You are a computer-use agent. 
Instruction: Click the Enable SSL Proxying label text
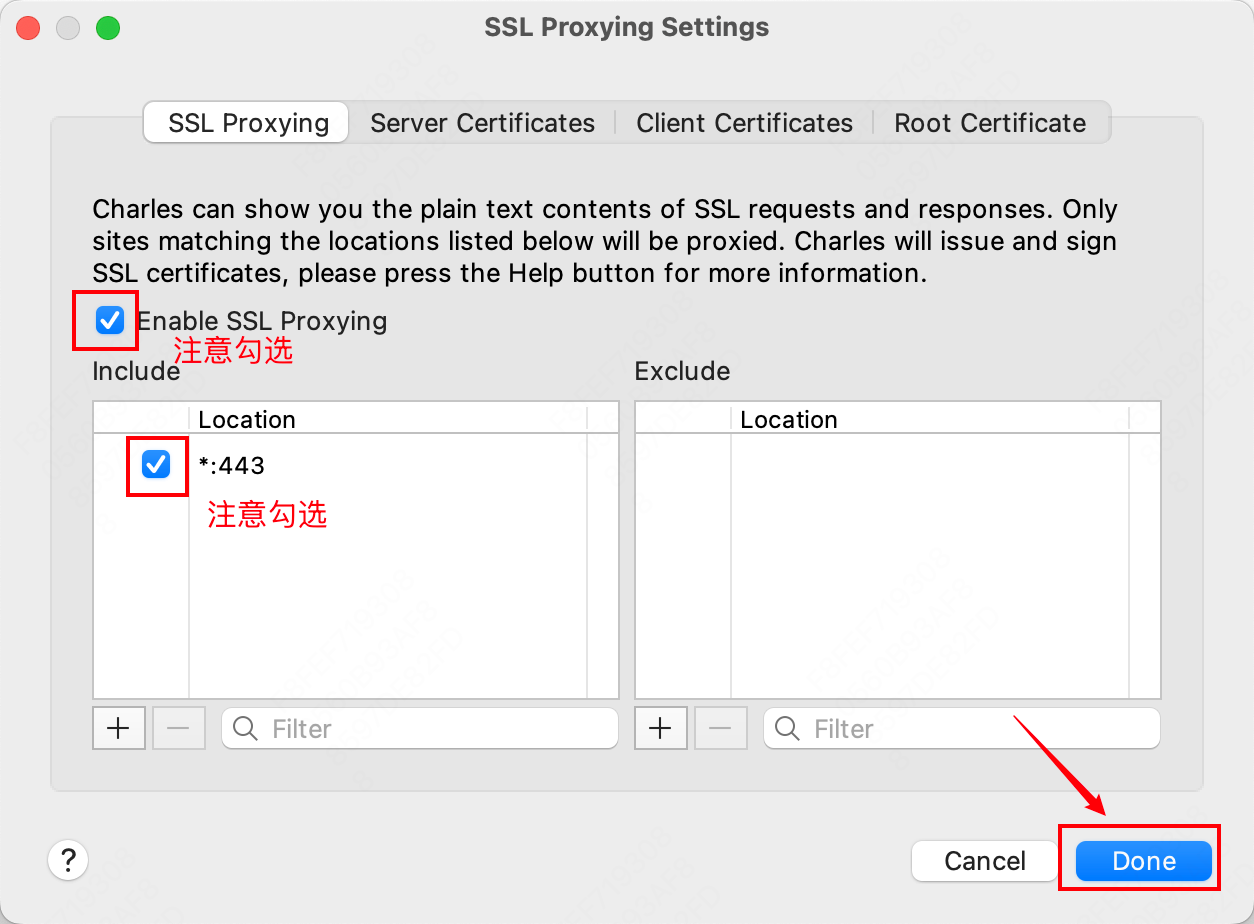click(x=262, y=321)
